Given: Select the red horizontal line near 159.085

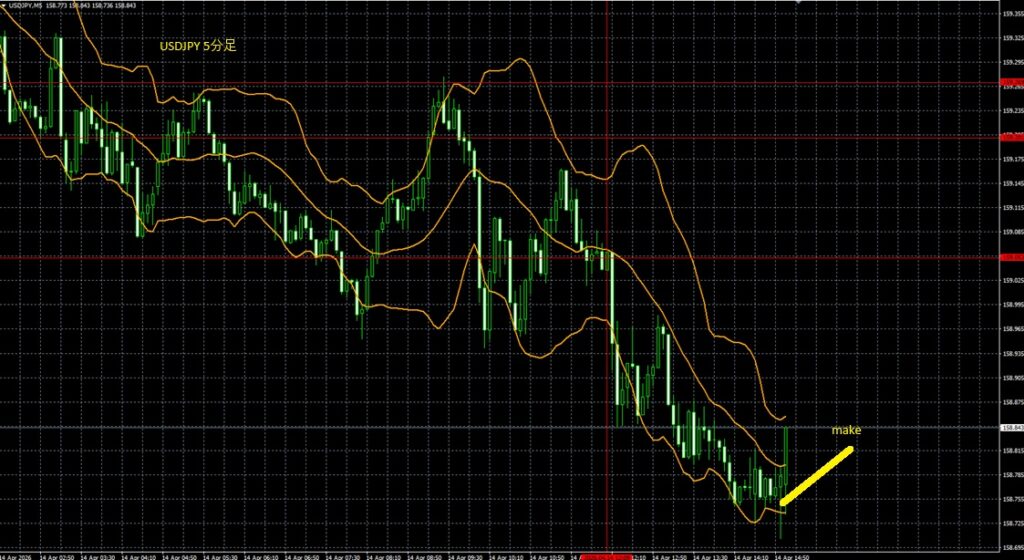Looking at the screenshot, I should (500, 257).
